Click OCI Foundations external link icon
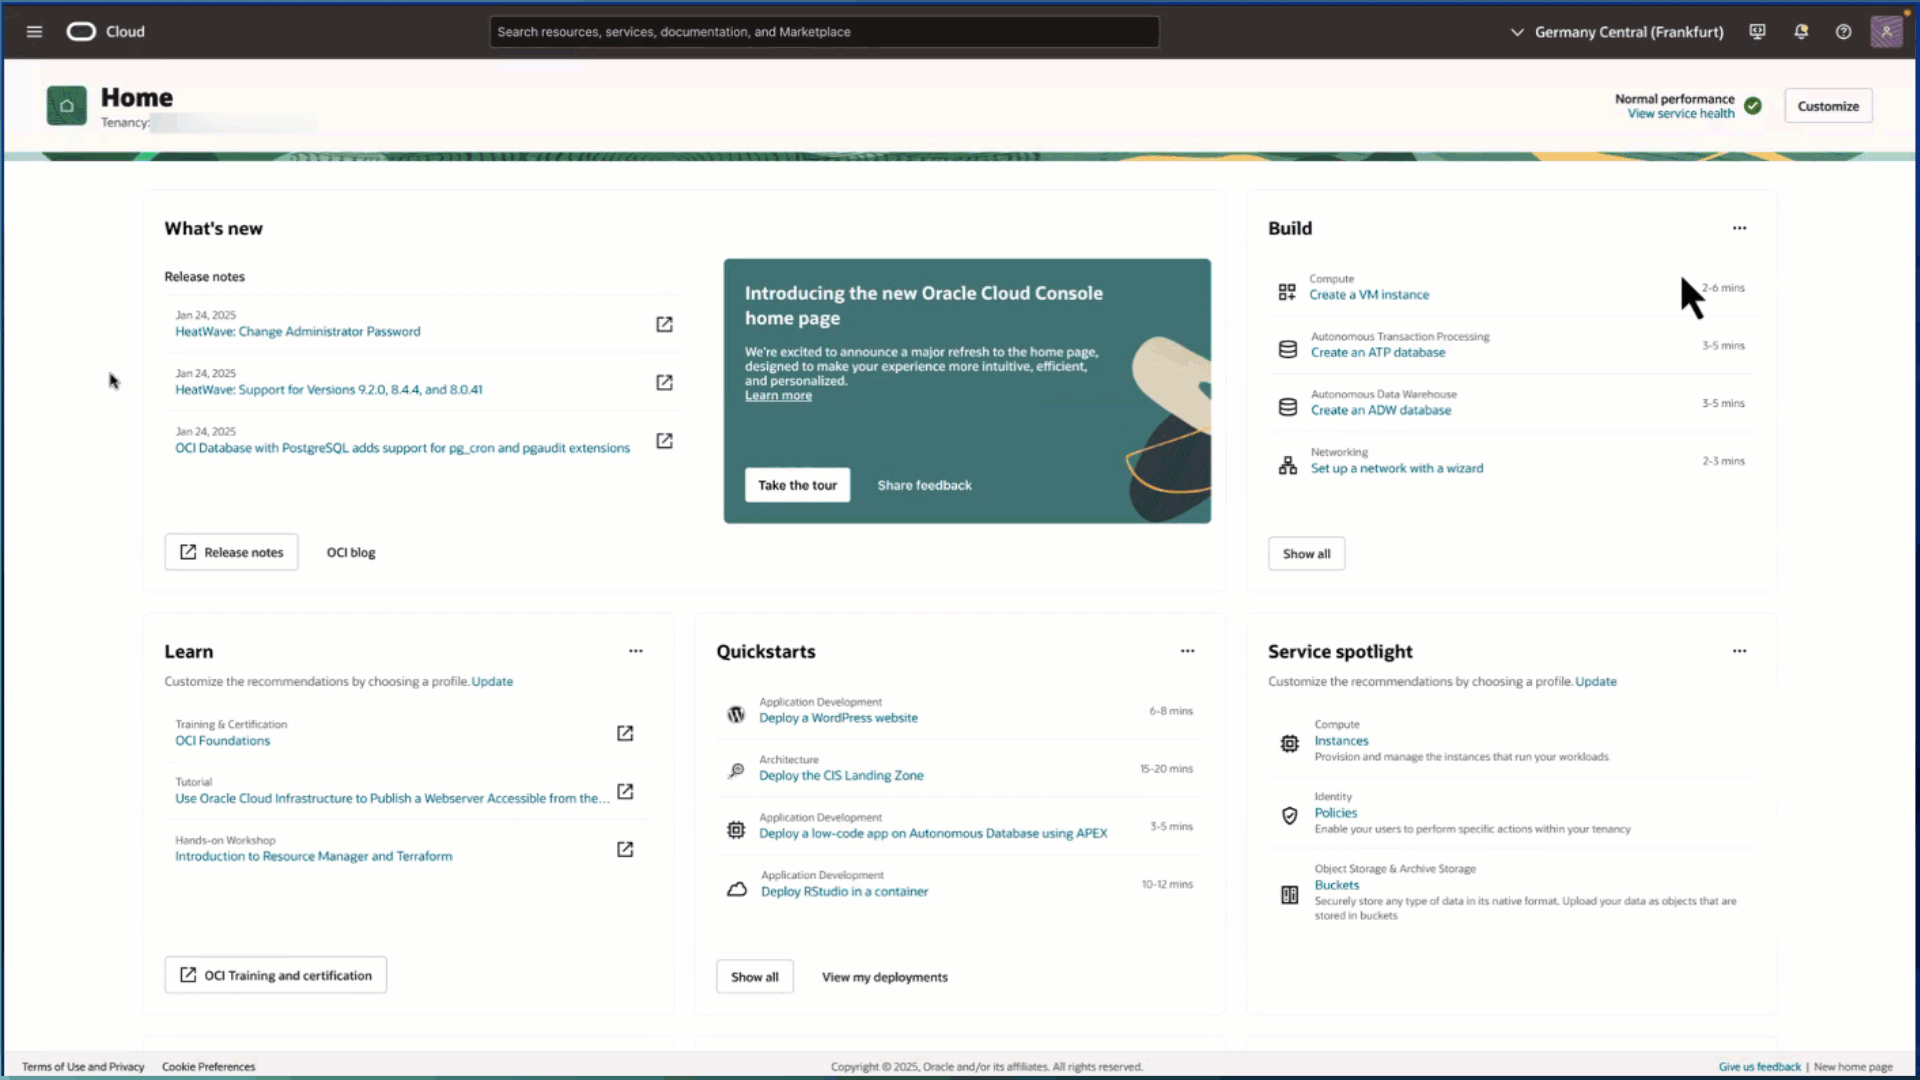Viewport: 1920px width, 1080px height. coord(625,733)
